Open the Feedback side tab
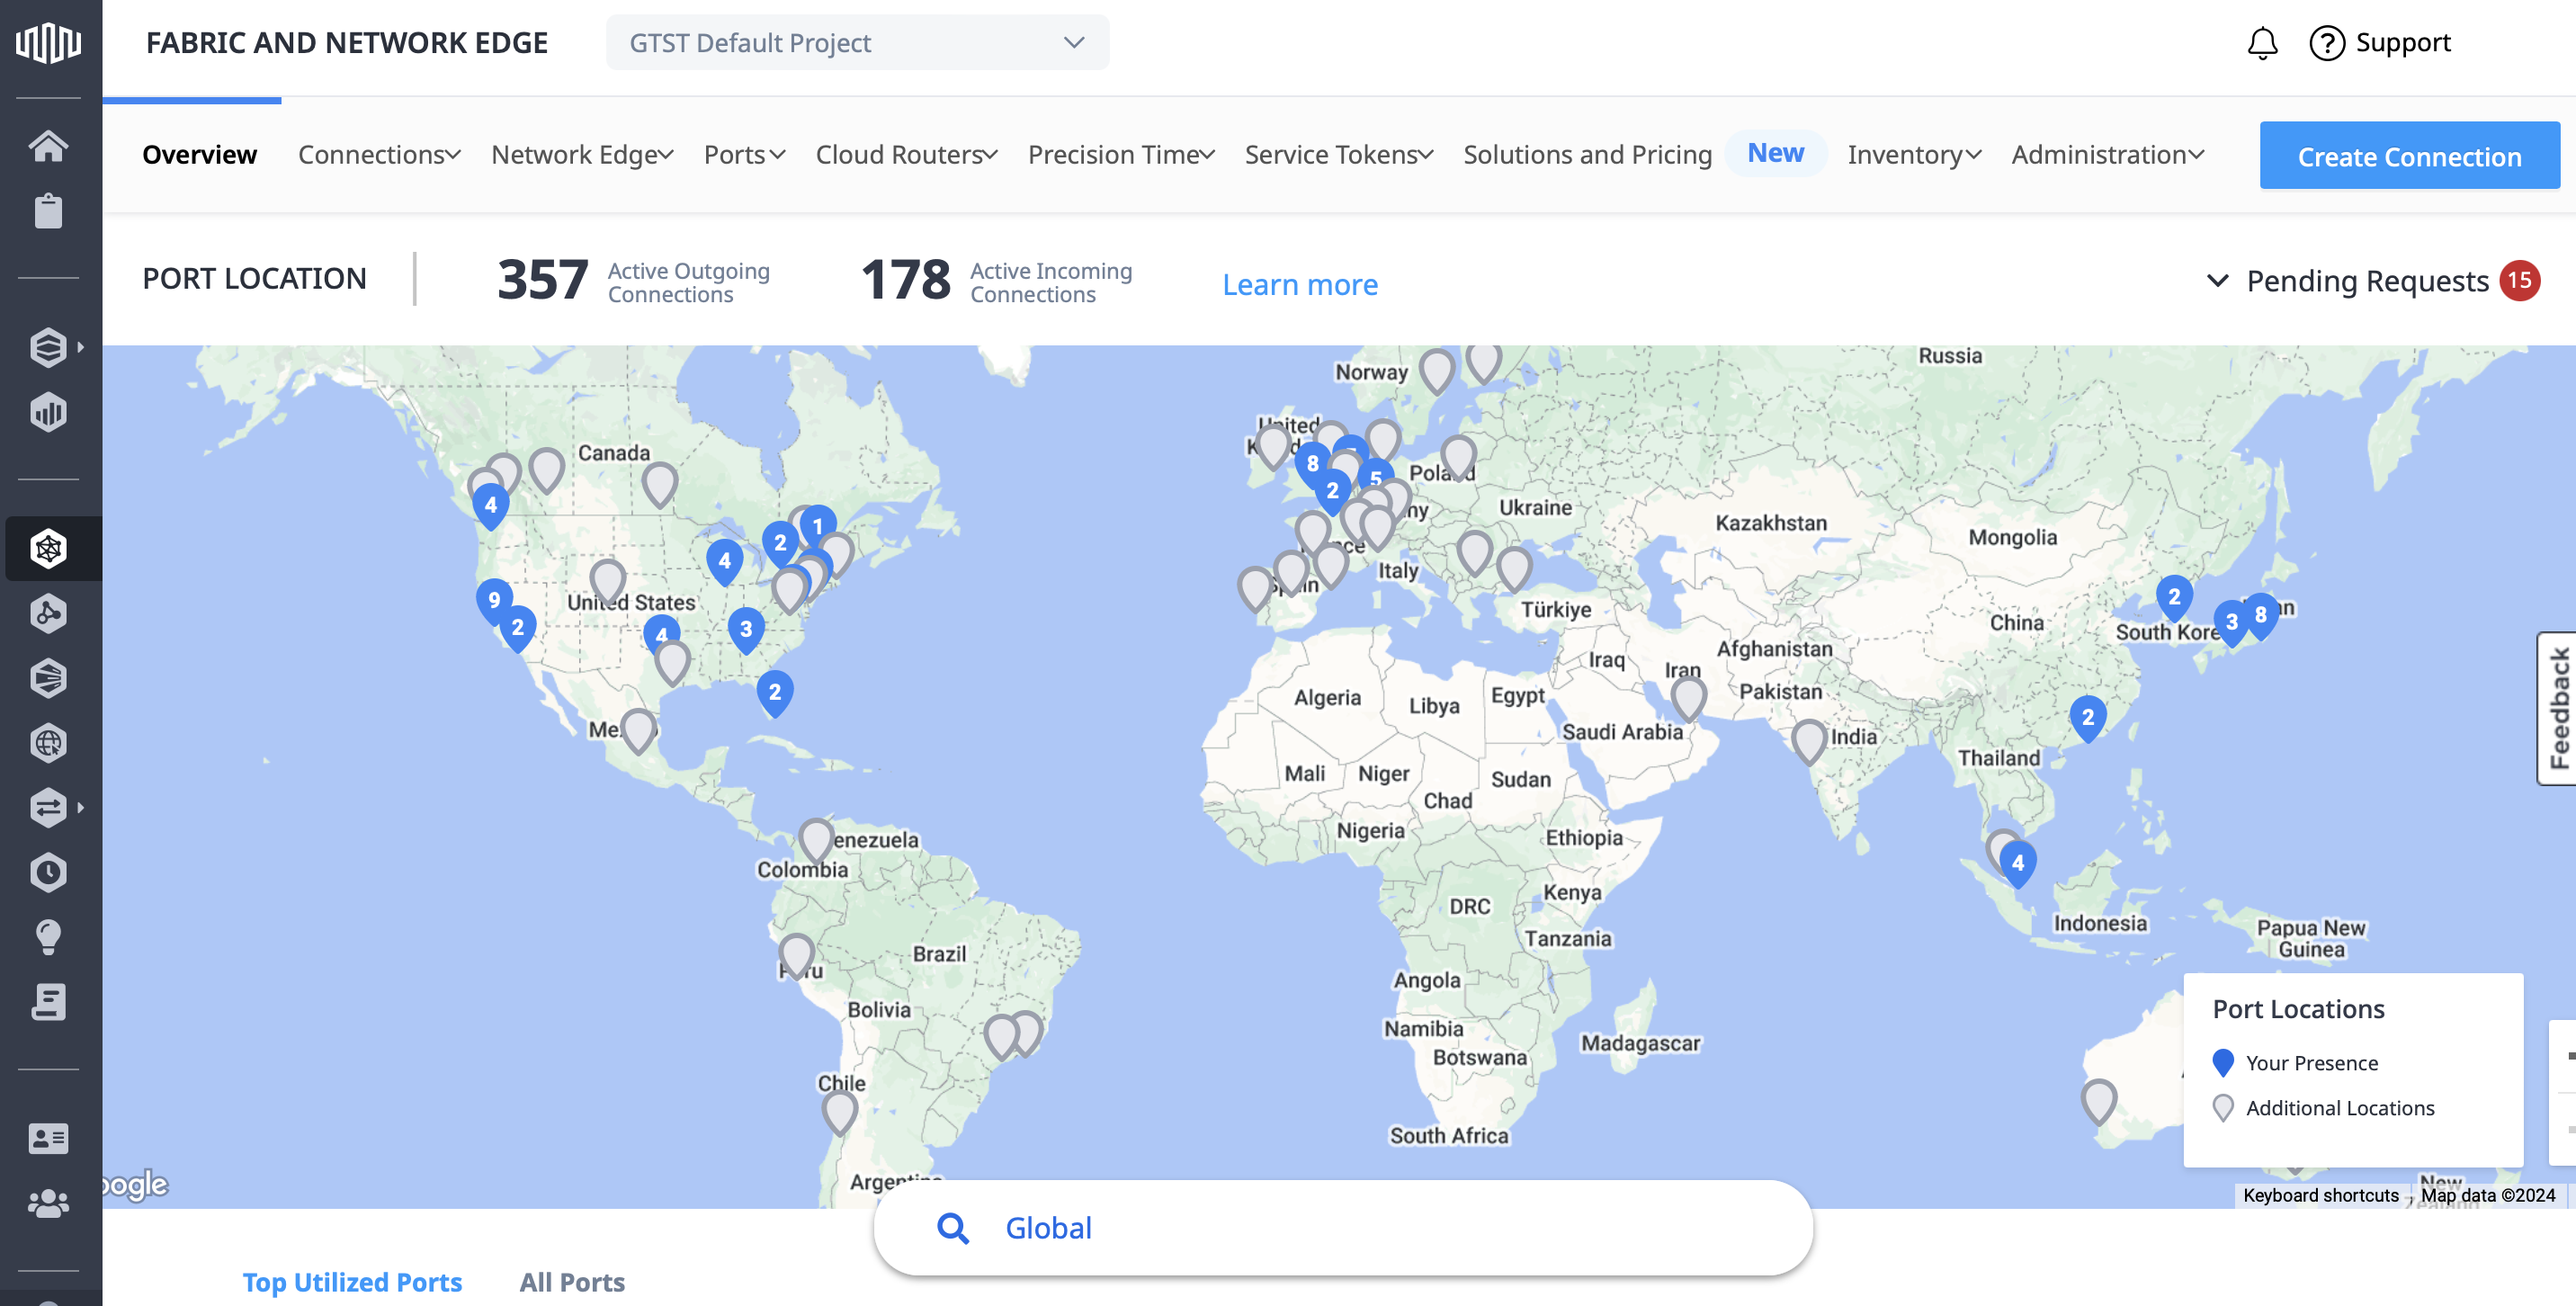This screenshot has width=2576, height=1306. point(2558,708)
